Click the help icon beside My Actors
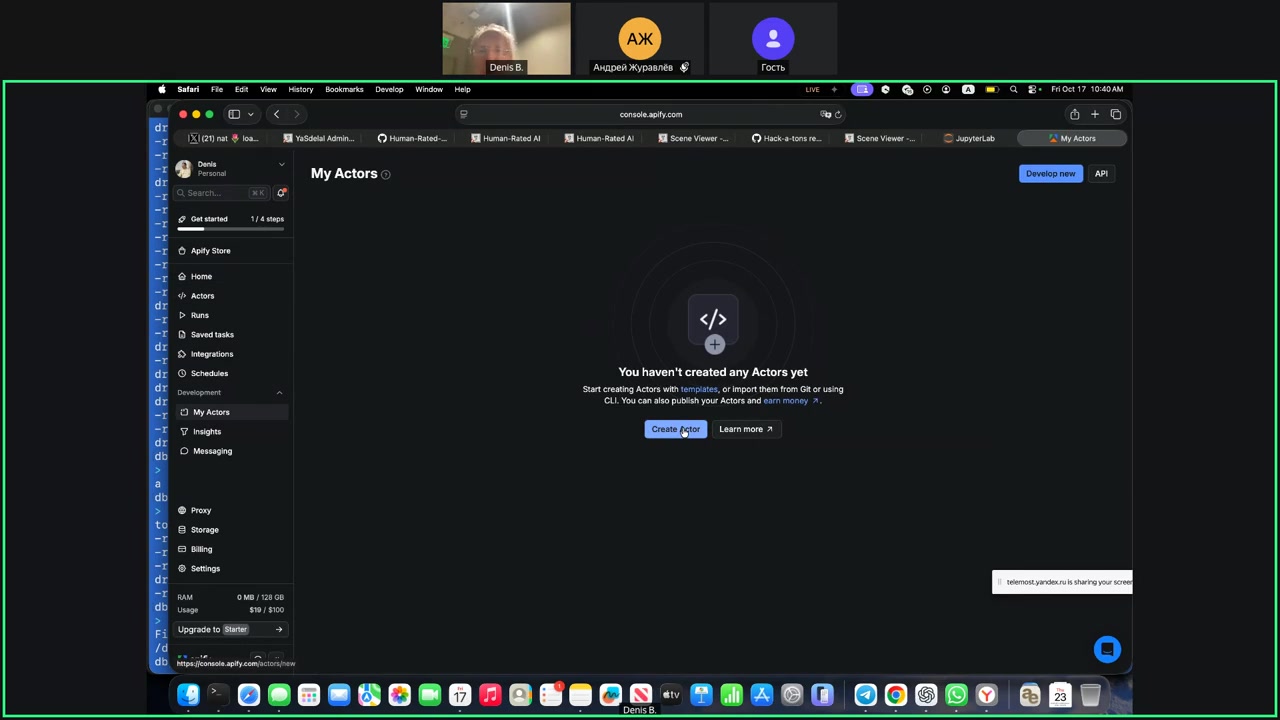The height and width of the screenshot is (720, 1280). pyautogui.click(x=386, y=175)
